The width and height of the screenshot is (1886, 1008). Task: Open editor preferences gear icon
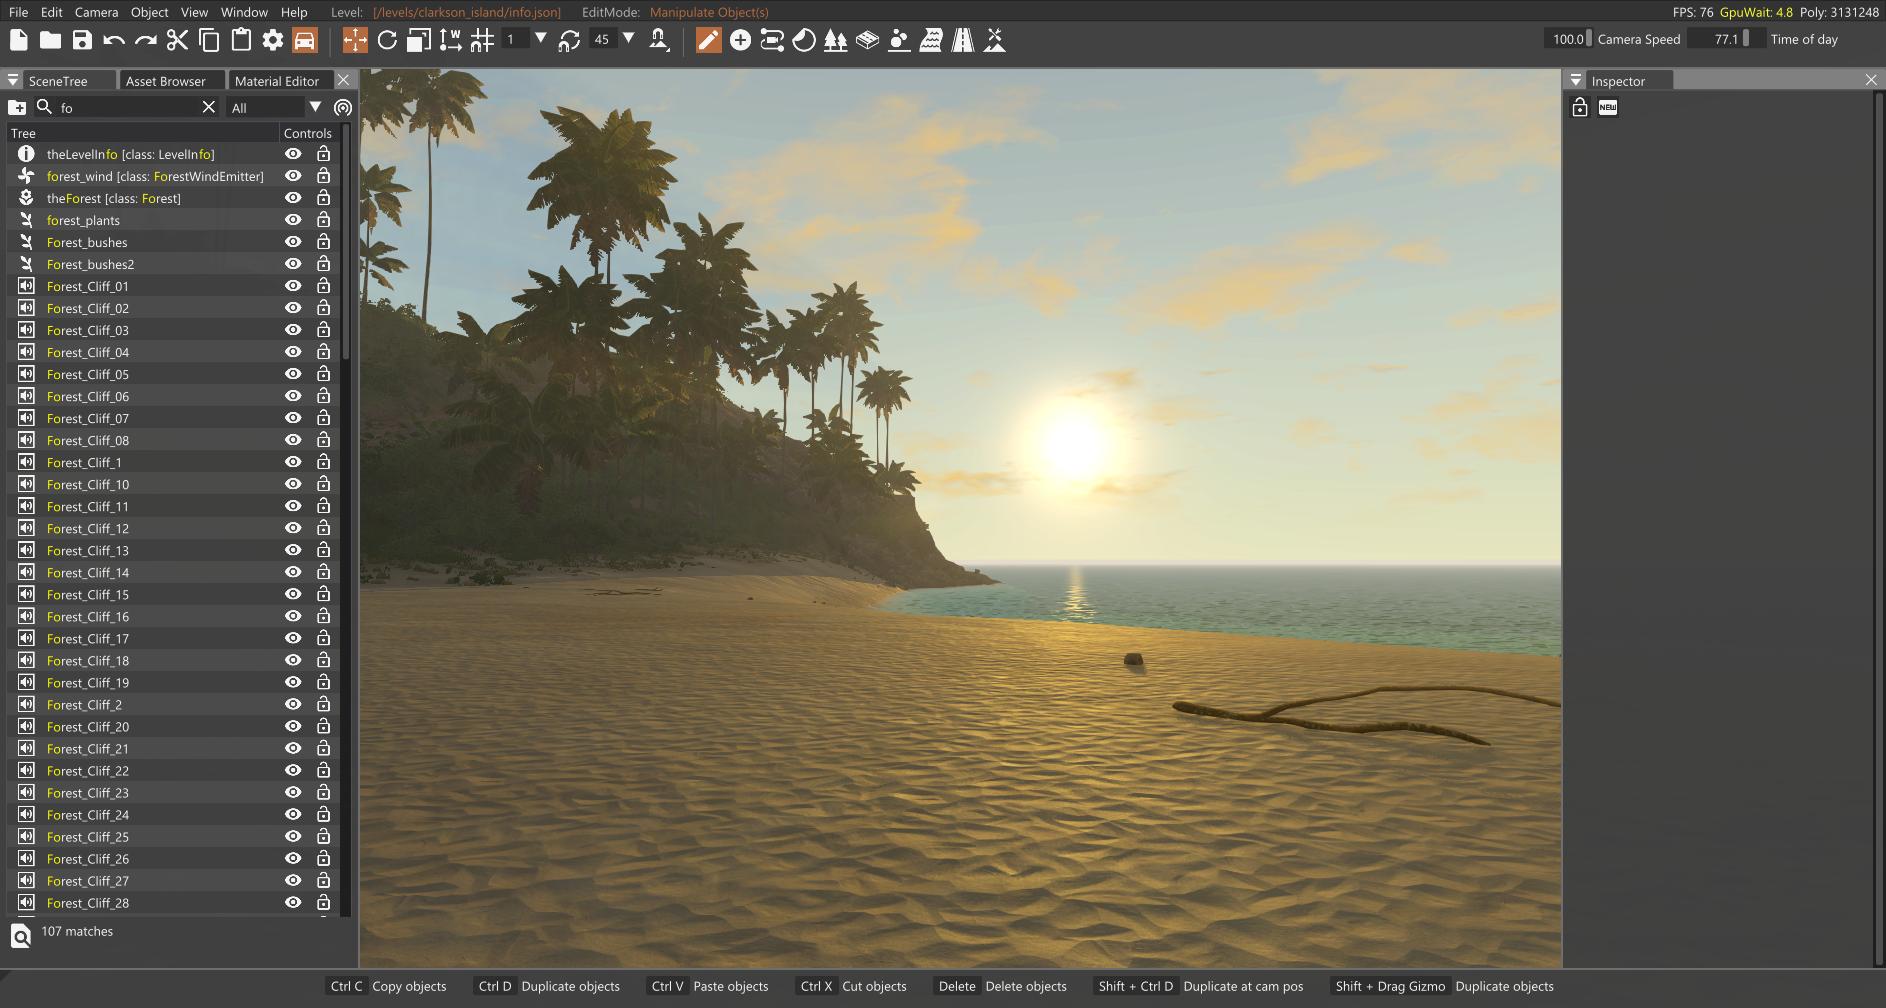point(273,40)
